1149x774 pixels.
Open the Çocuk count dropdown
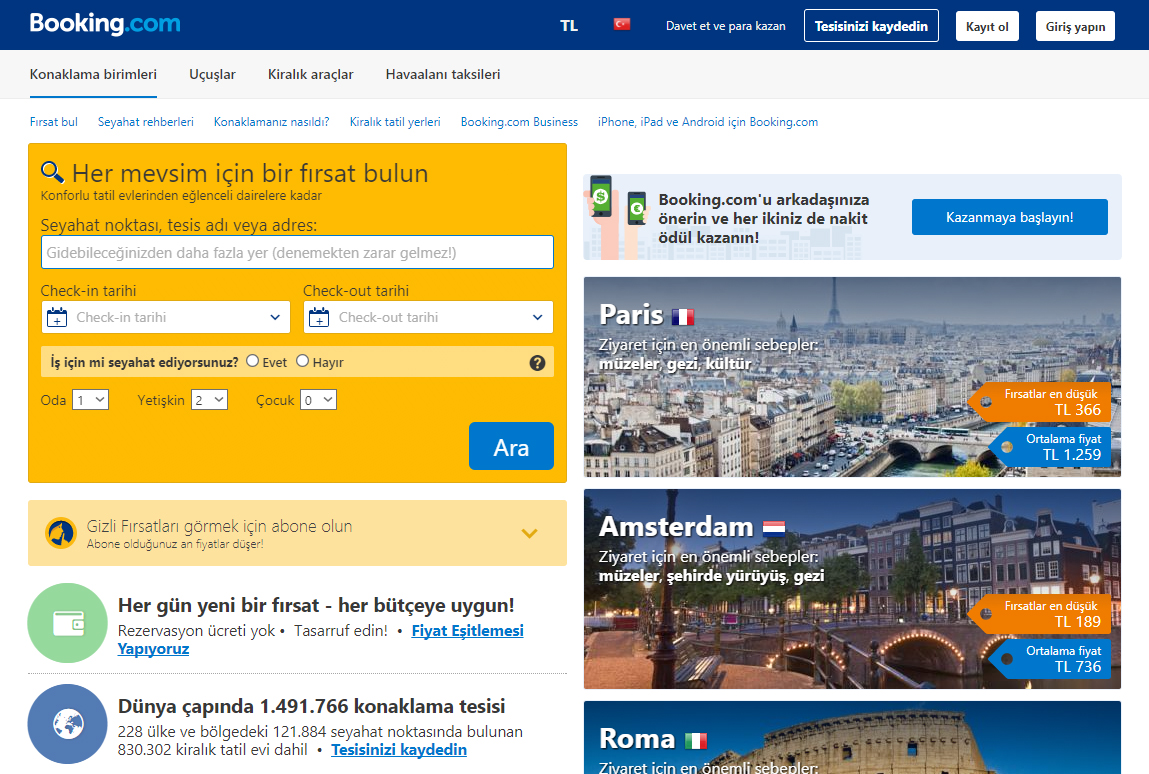click(x=319, y=400)
